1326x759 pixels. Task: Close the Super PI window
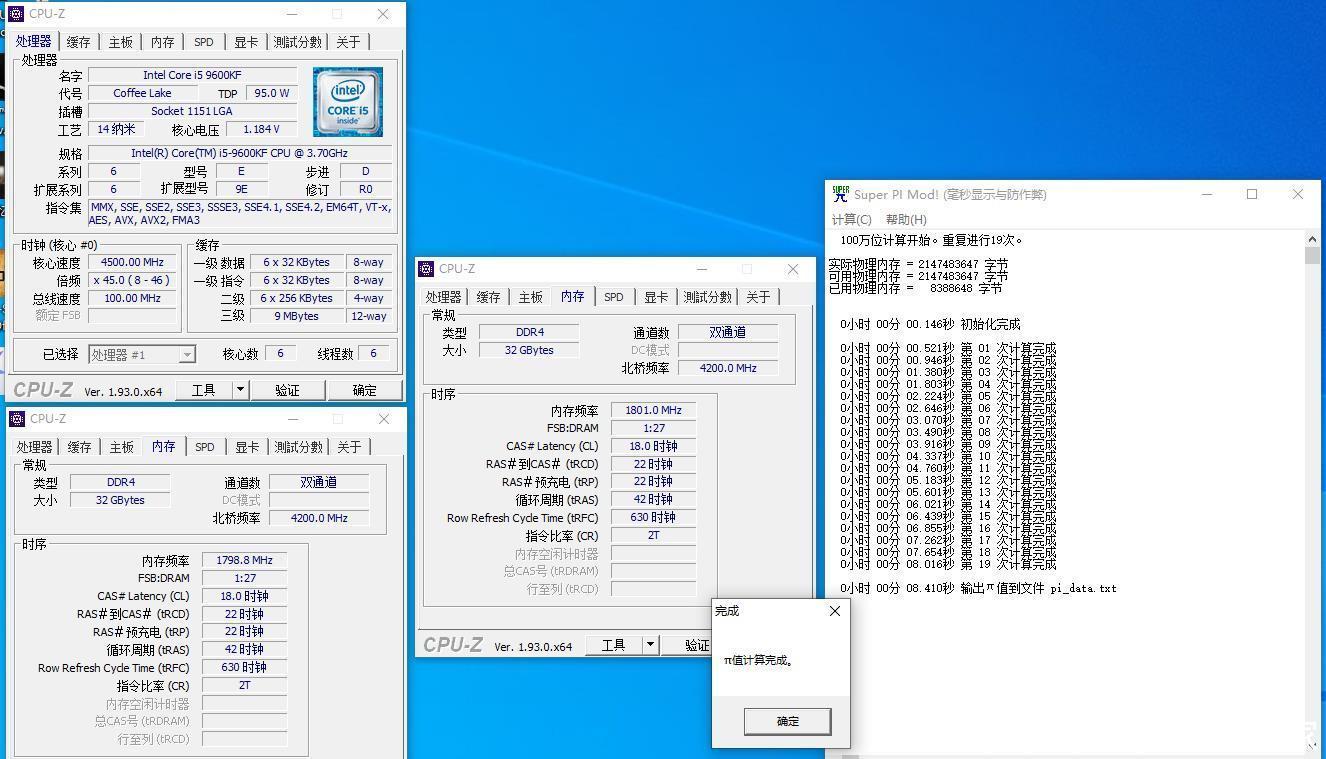(x=1298, y=194)
